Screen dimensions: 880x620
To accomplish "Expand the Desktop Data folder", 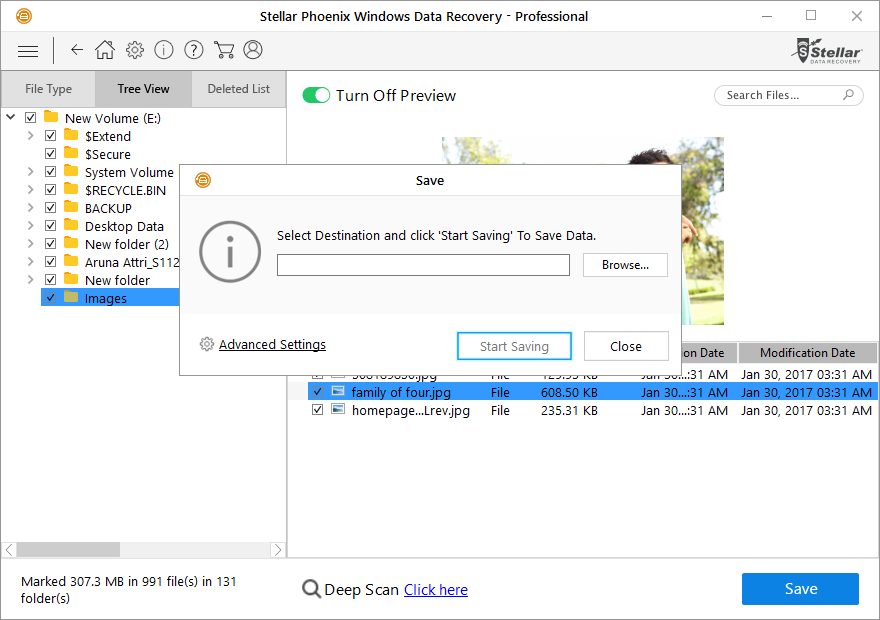I will coord(31,226).
